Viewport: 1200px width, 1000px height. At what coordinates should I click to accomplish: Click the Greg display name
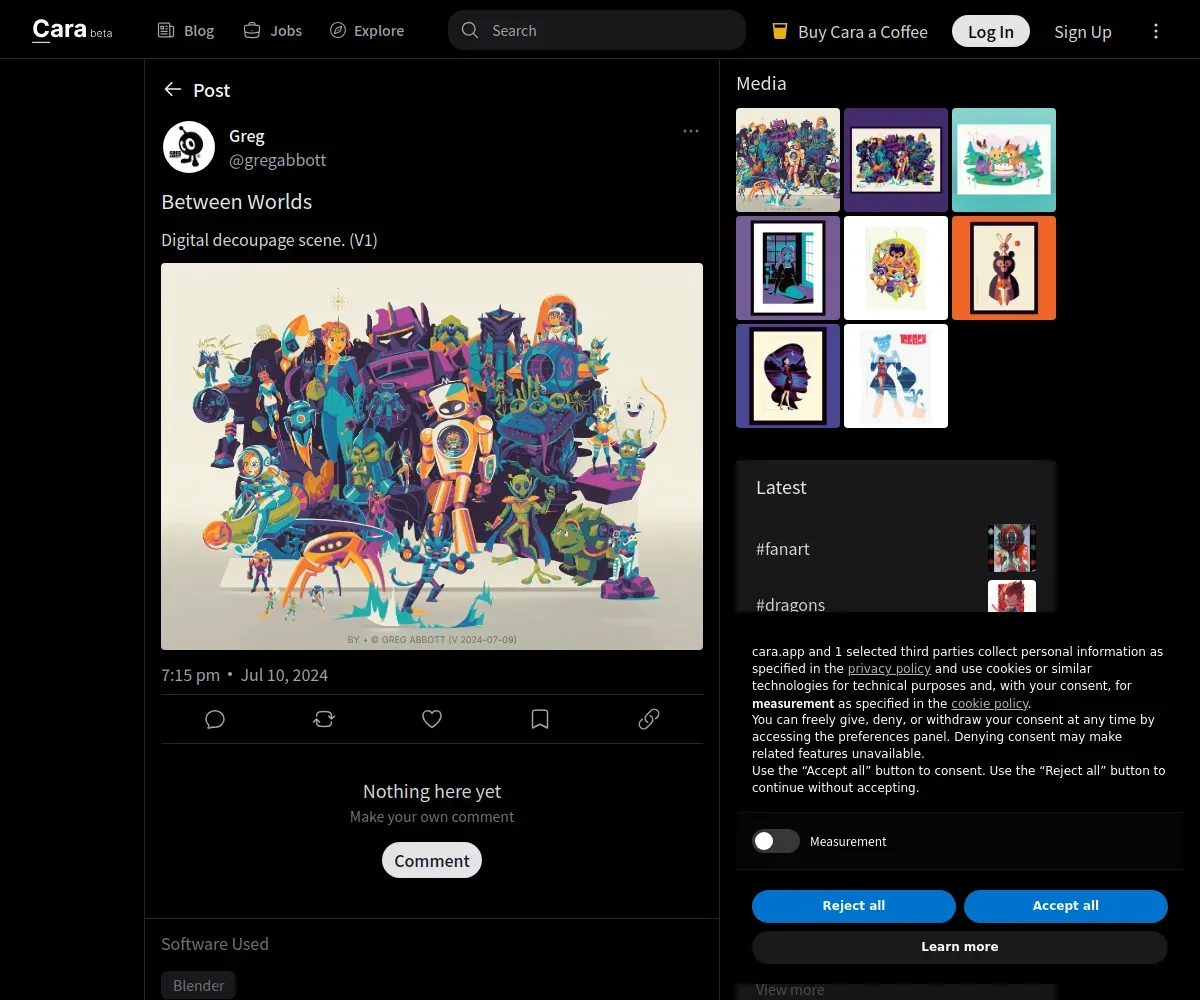point(247,136)
